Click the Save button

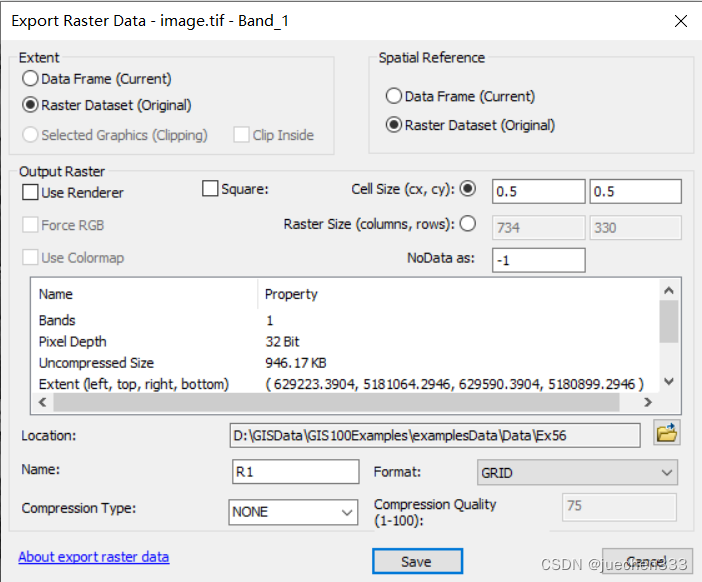[x=417, y=561]
